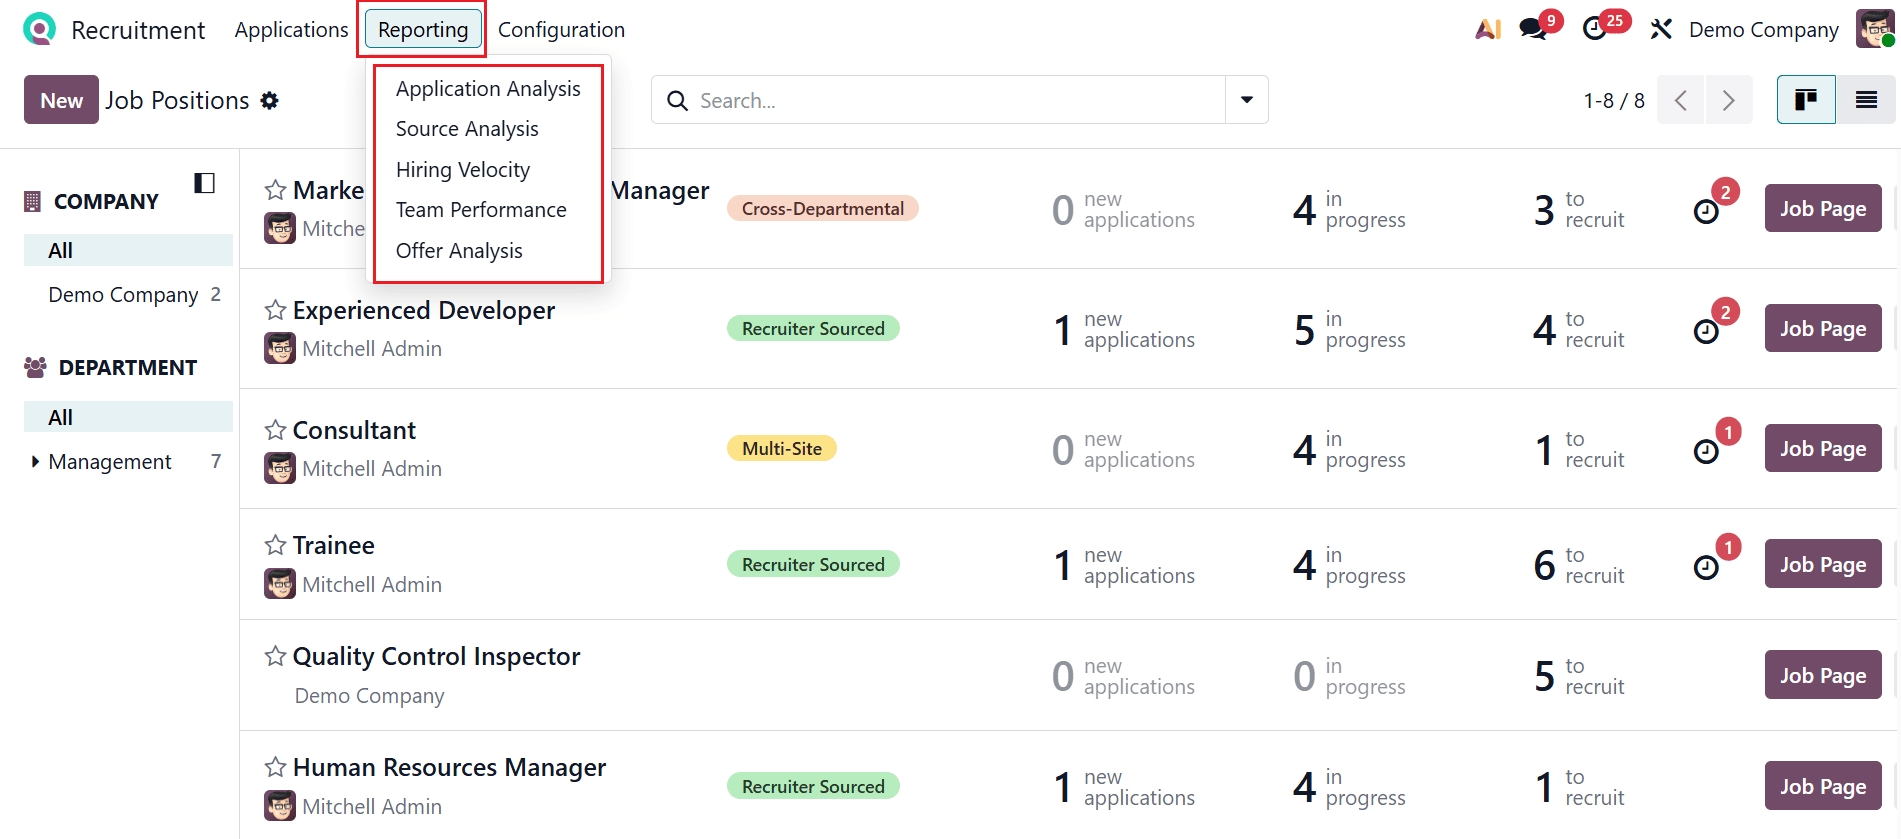
Task: Open the Job Page for Trainee
Action: pos(1822,563)
